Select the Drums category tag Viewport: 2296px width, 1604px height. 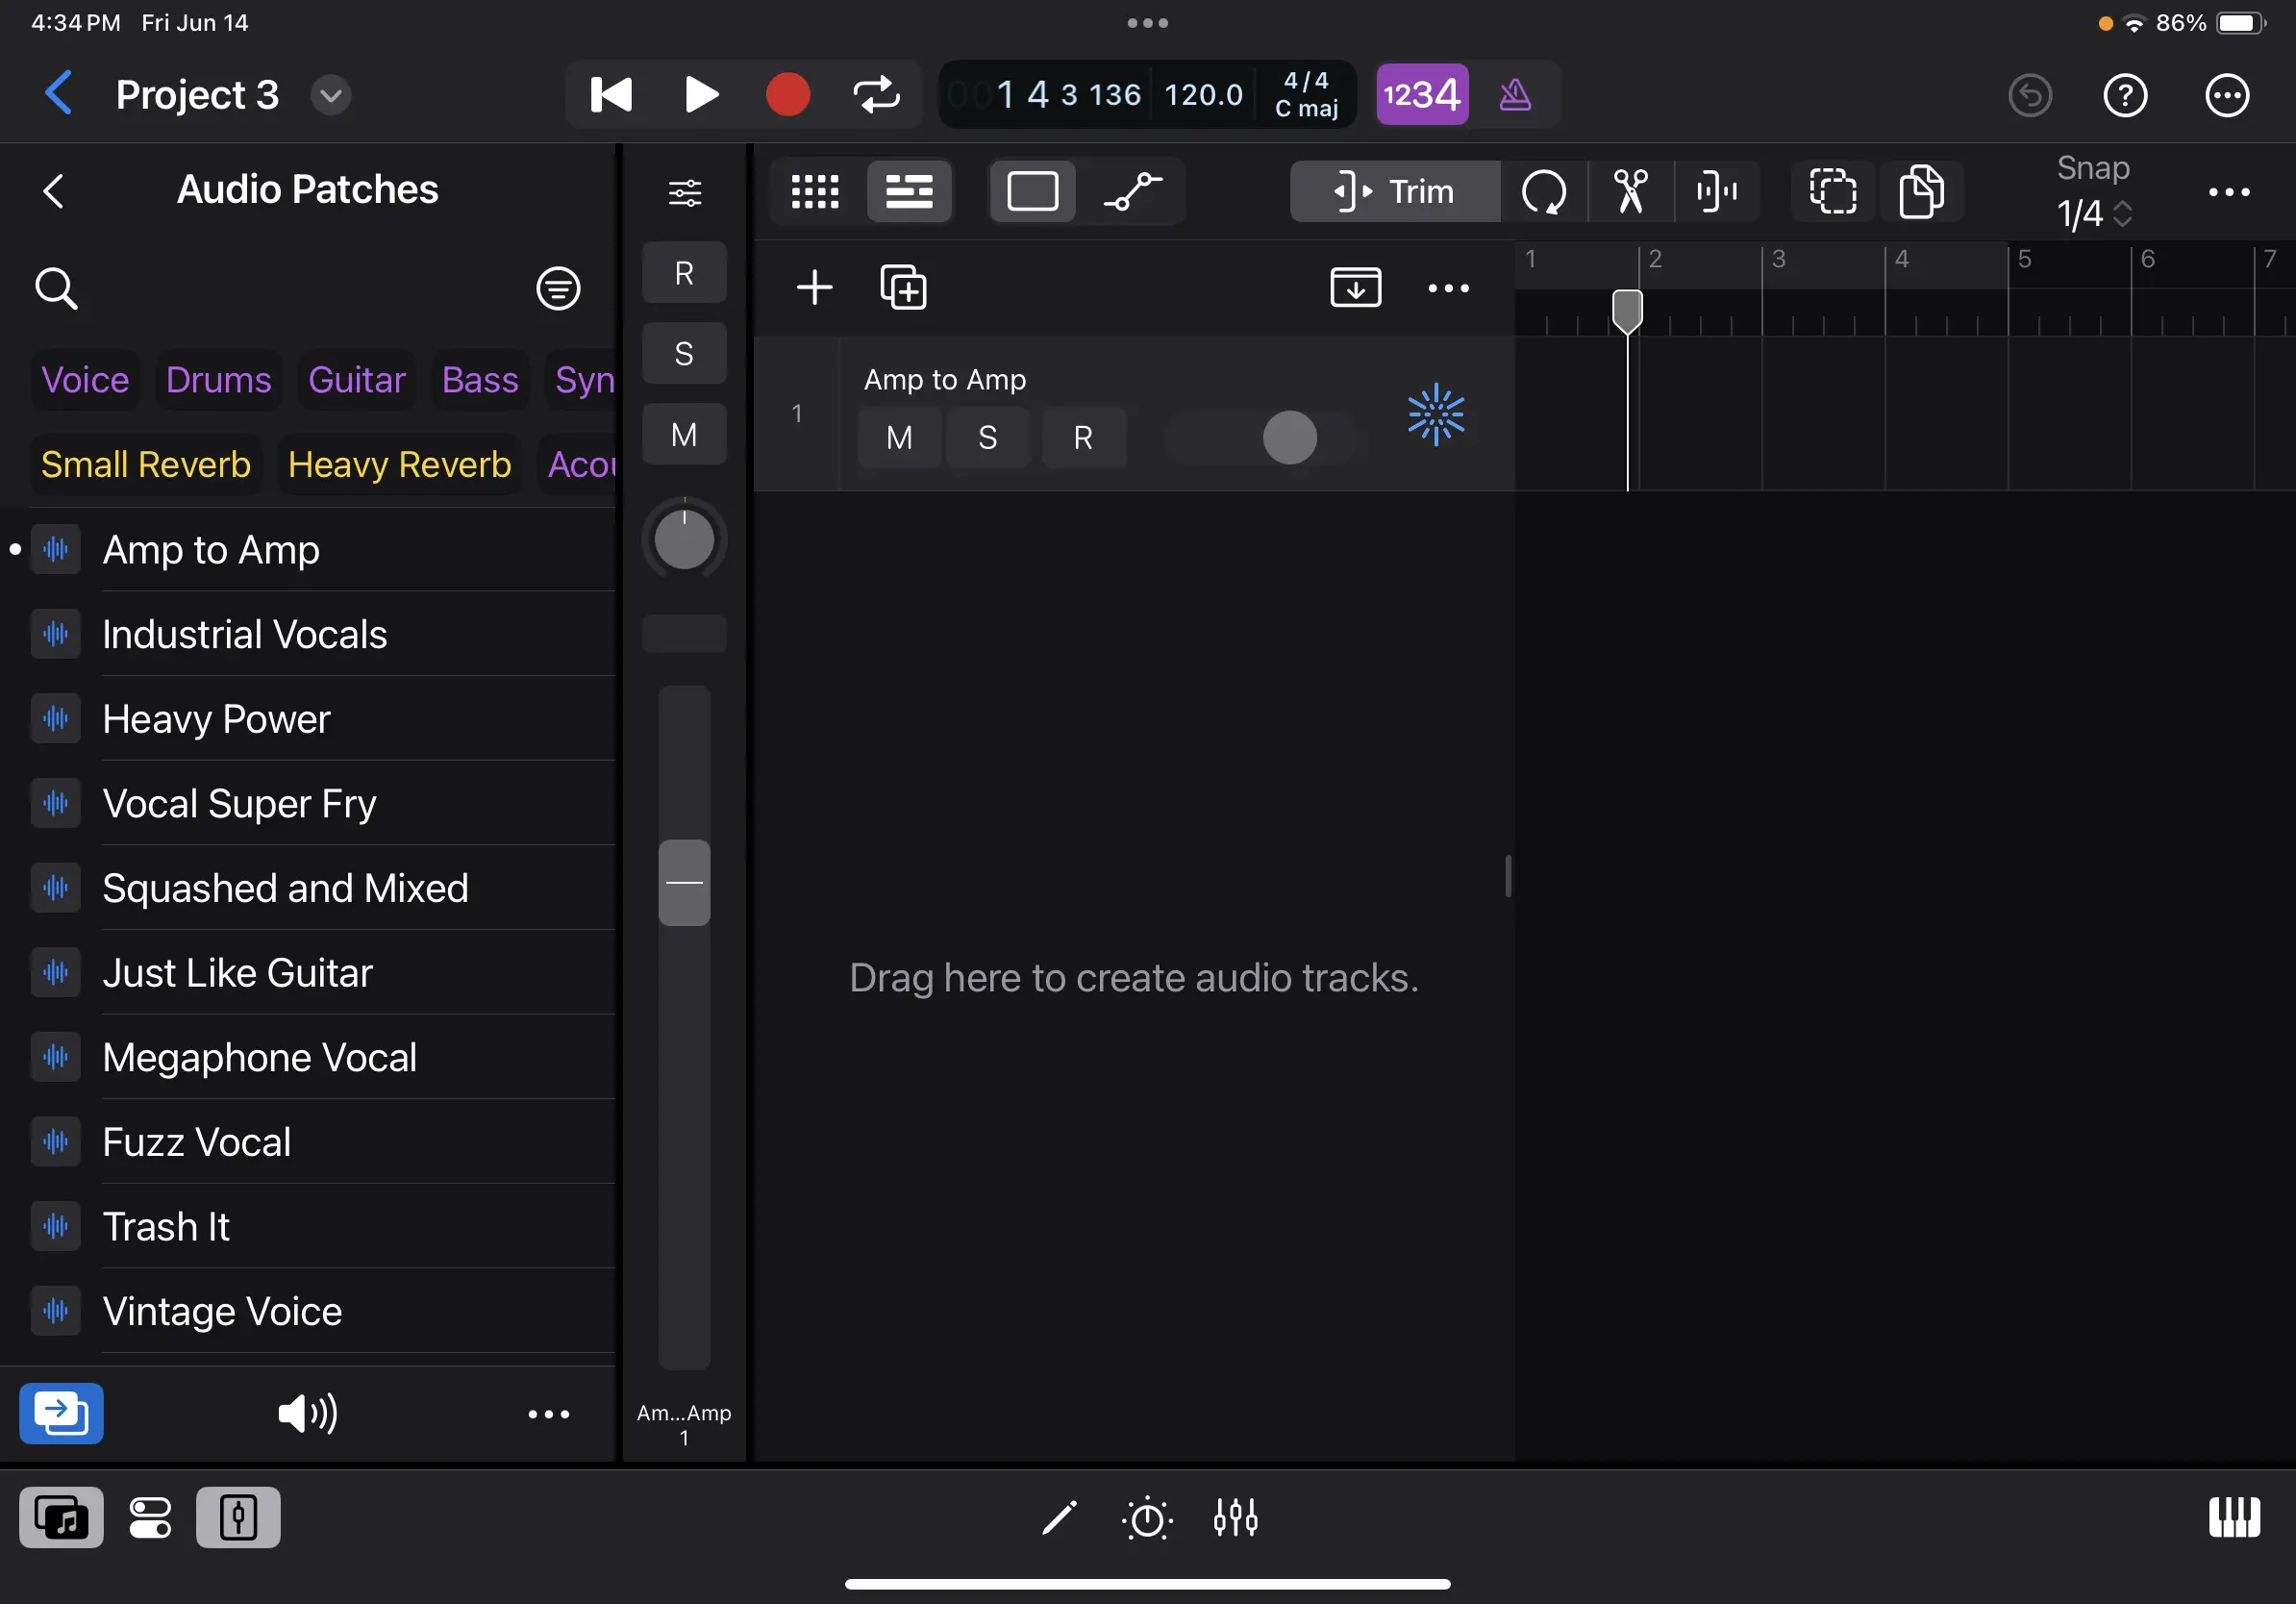[218, 380]
